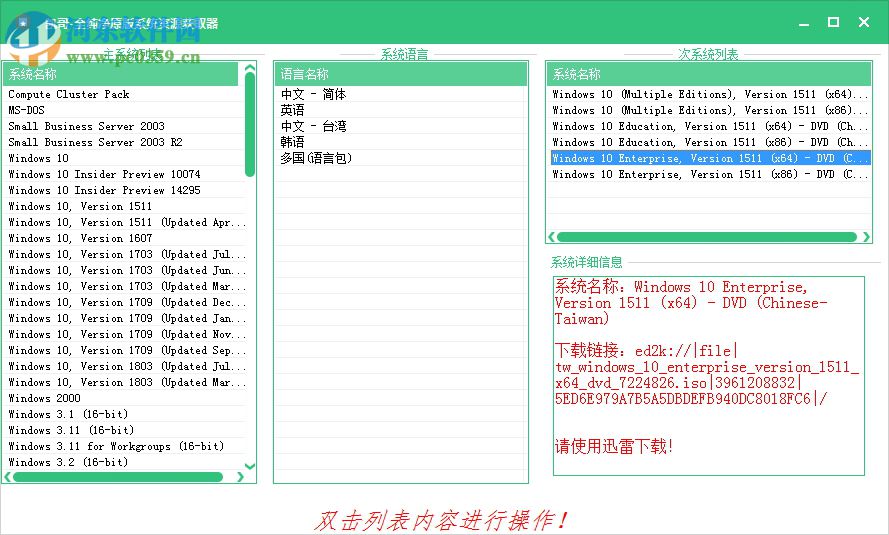Image resolution: width=889 pixels, height=535 pixels.
Task: Click the main system list vertical scrollbar thumb
Action: [250, 125]
